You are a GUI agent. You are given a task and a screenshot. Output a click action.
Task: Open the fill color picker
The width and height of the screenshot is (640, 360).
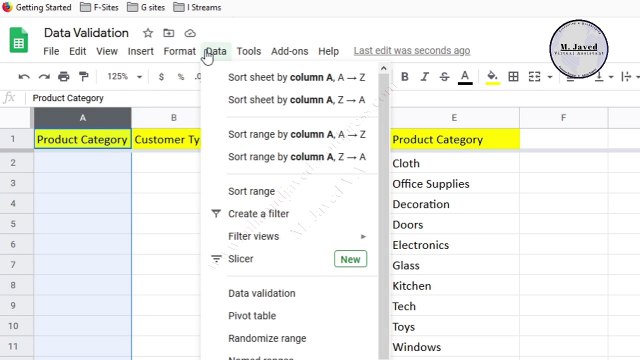tap(493, 77)
